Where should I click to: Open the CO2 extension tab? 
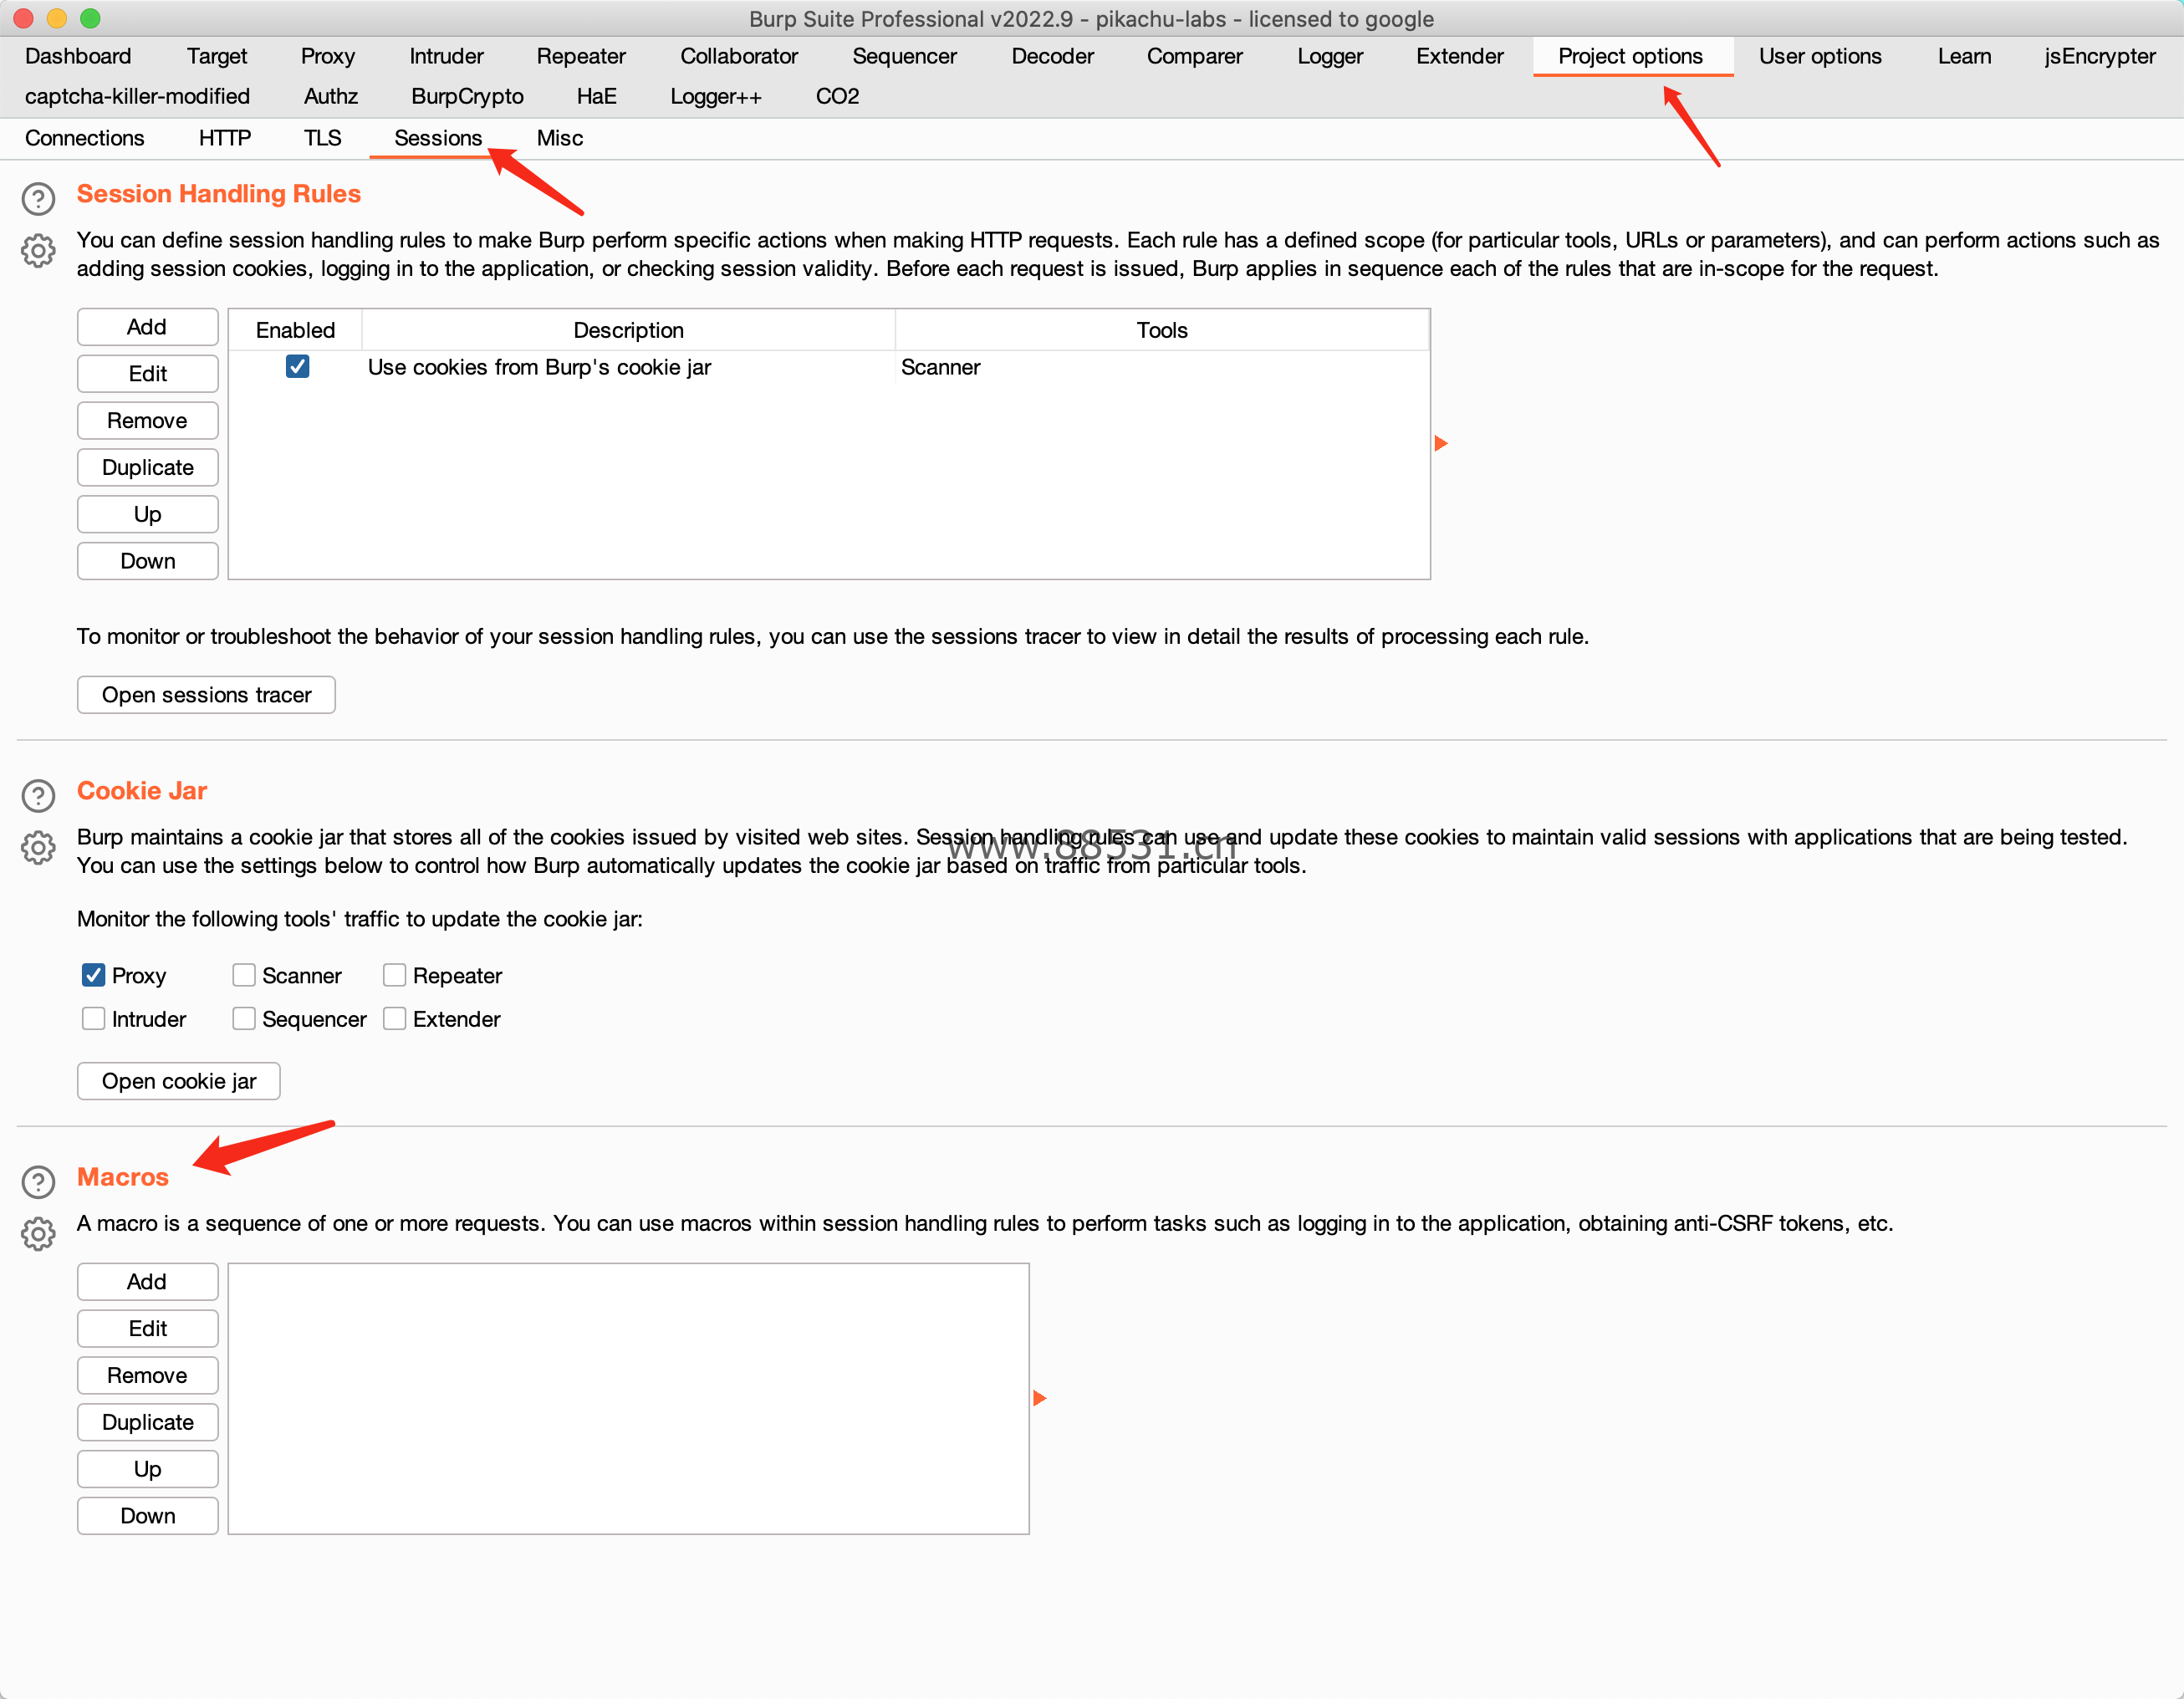pos(837,96)
